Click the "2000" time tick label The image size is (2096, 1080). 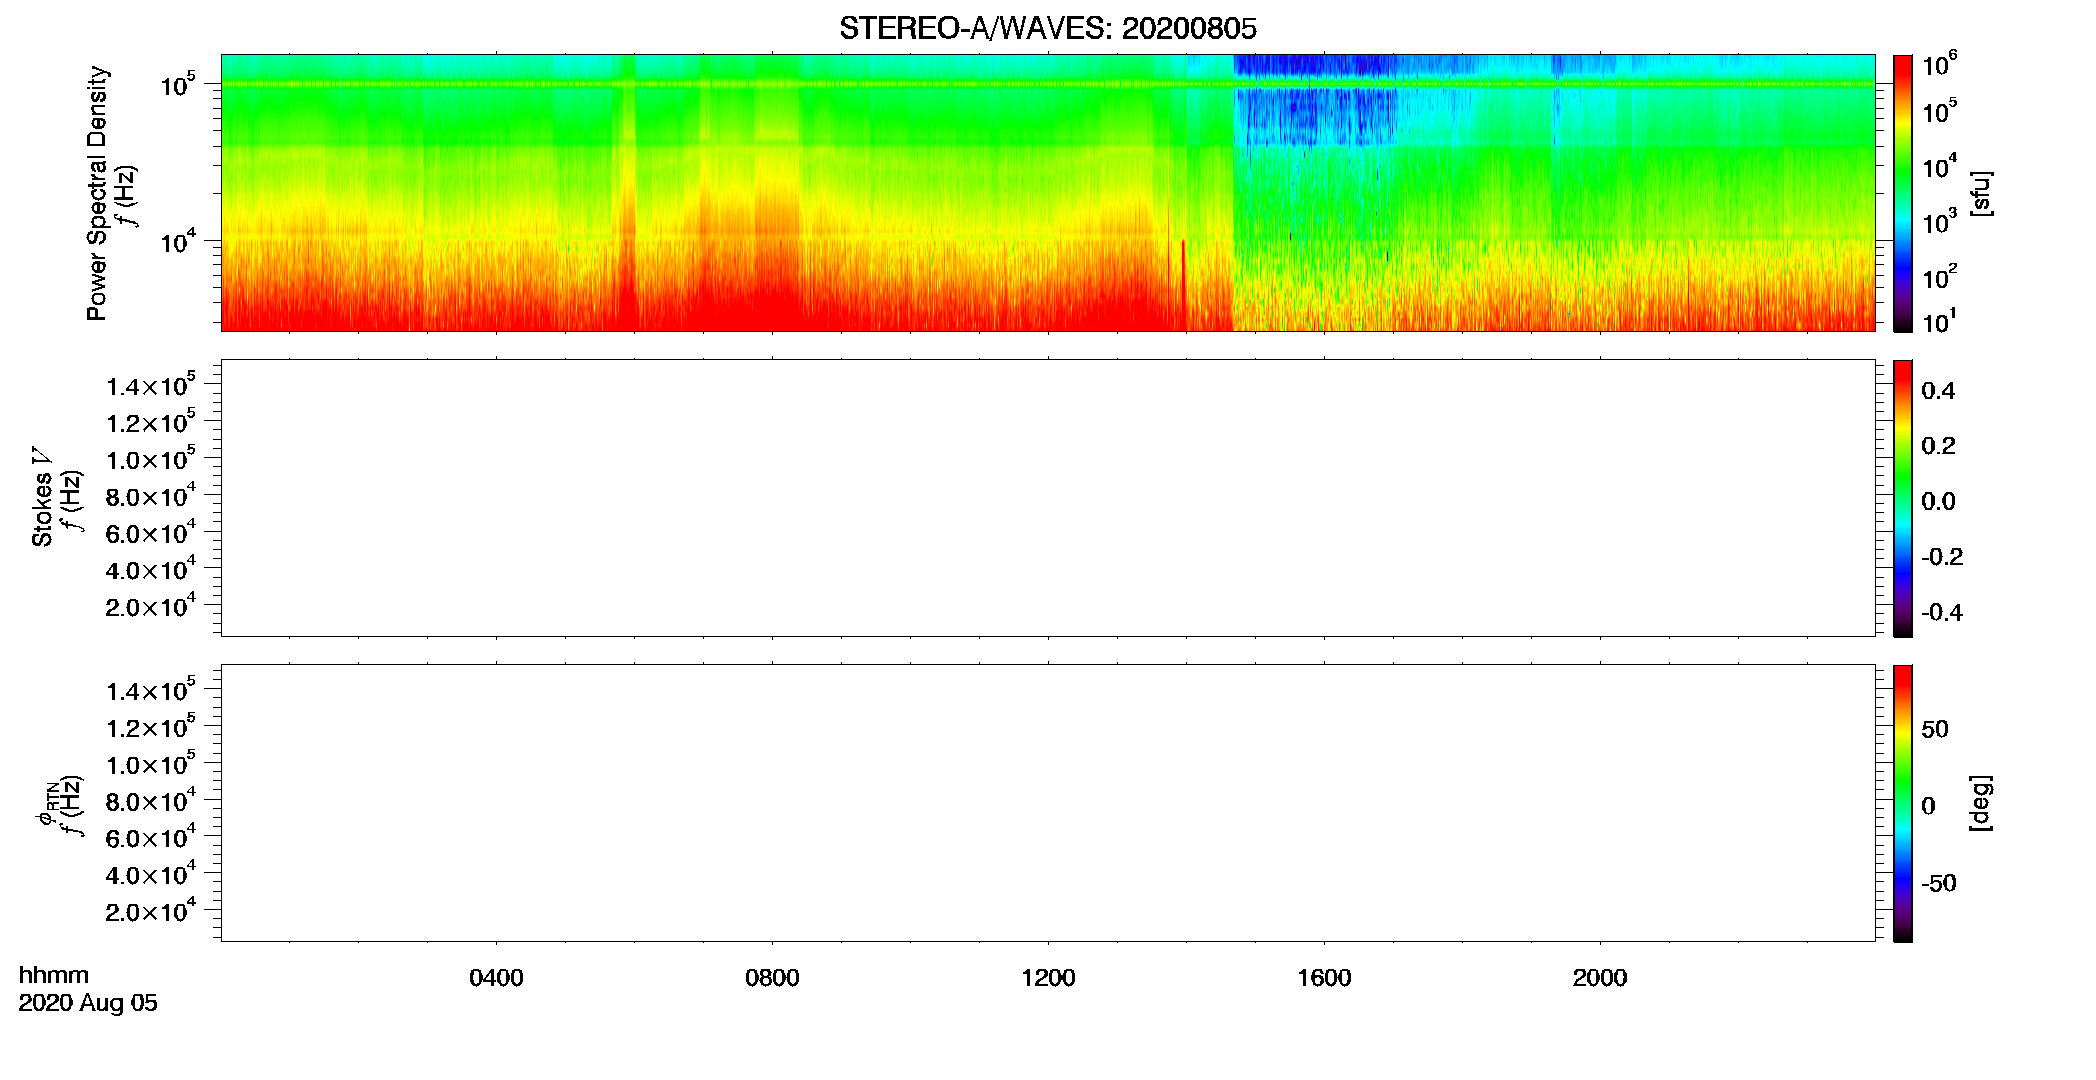pos(1600,978)
